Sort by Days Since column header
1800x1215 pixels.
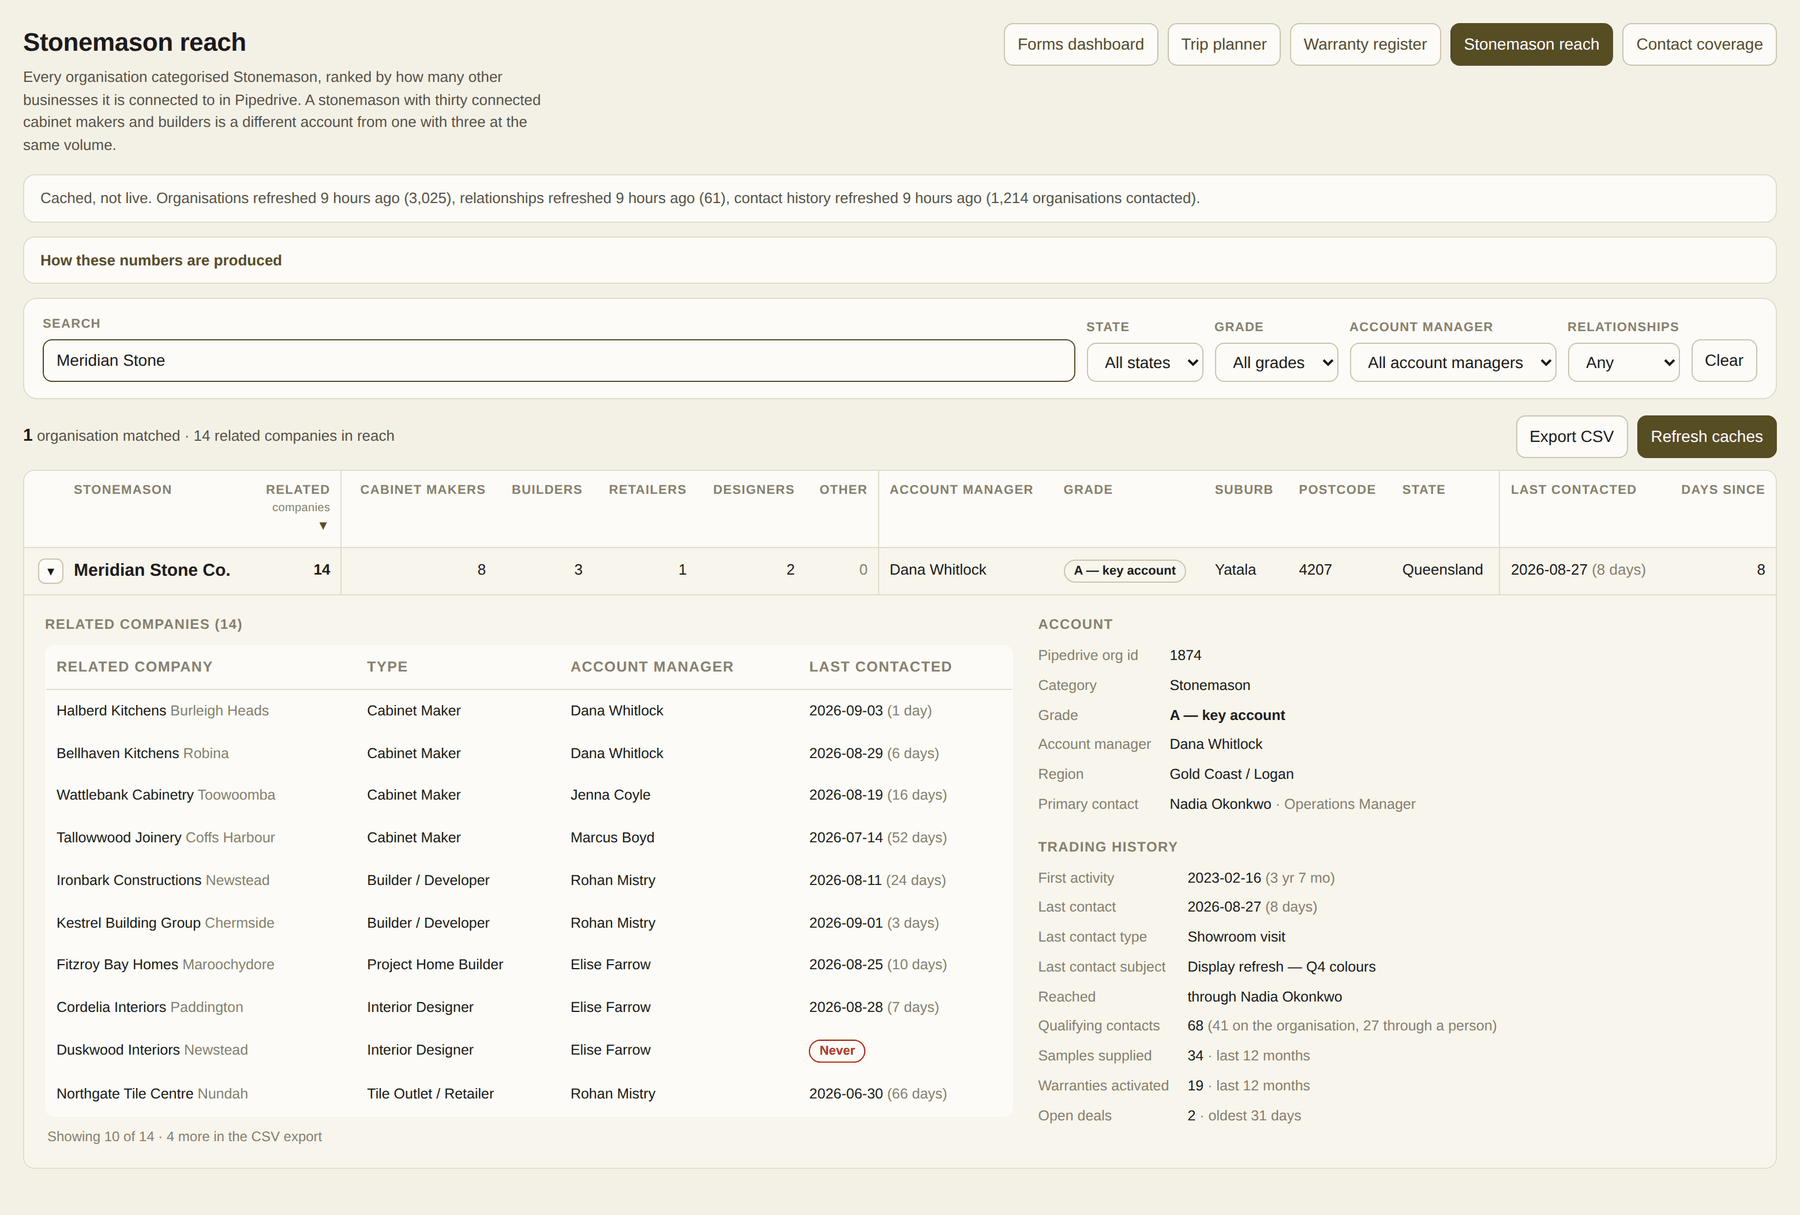tap(1722, 489)
